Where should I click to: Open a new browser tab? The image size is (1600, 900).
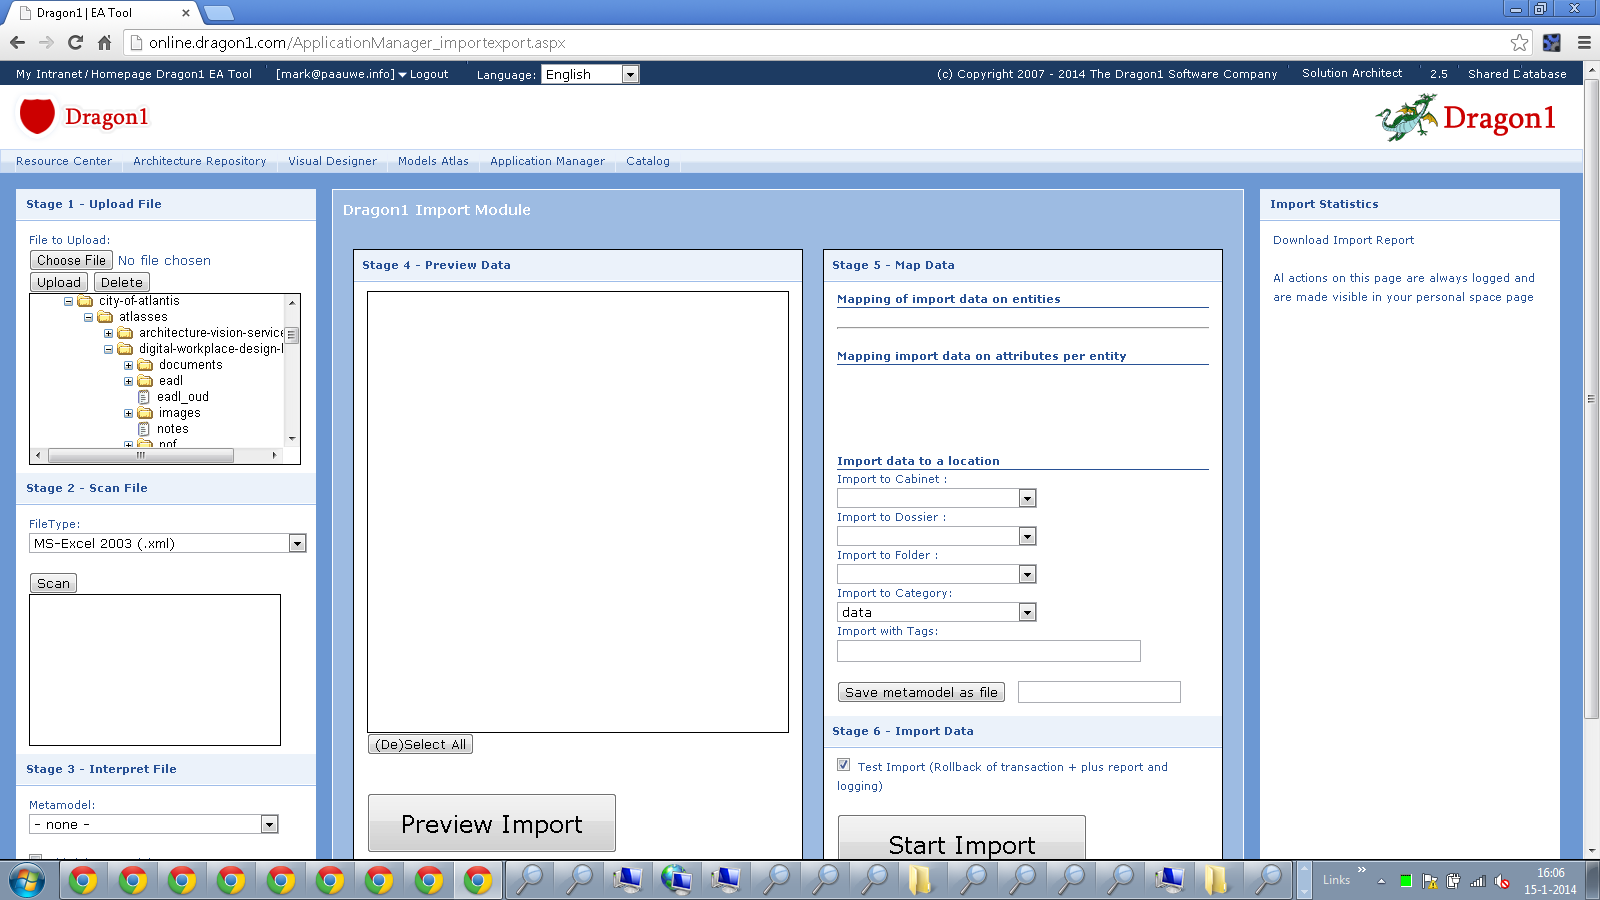(x=218, y=13)
